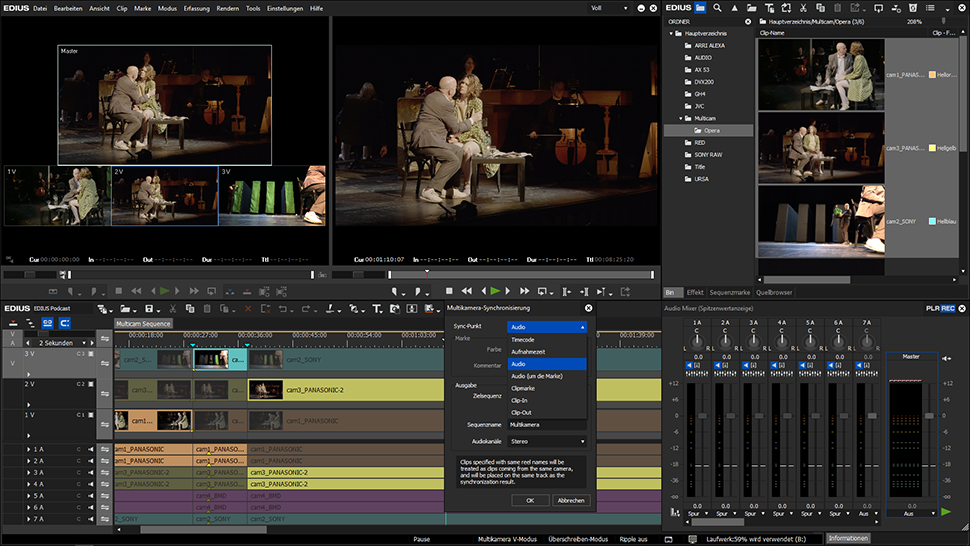Select the Multicam Sequence tab in timeline
The width and height of the screenshot is (970, 546).
(x=143, y=323)
